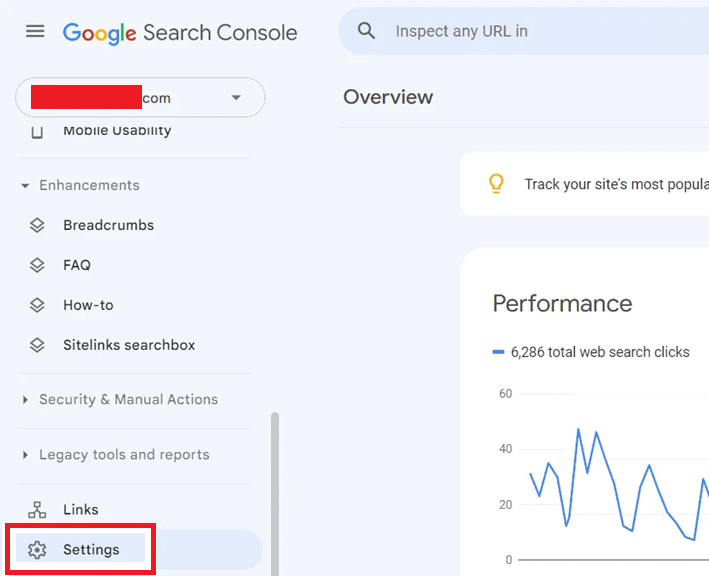Open the Breadcrumbs report
Viewport: 709px width, 576px height.
(109, 225)
